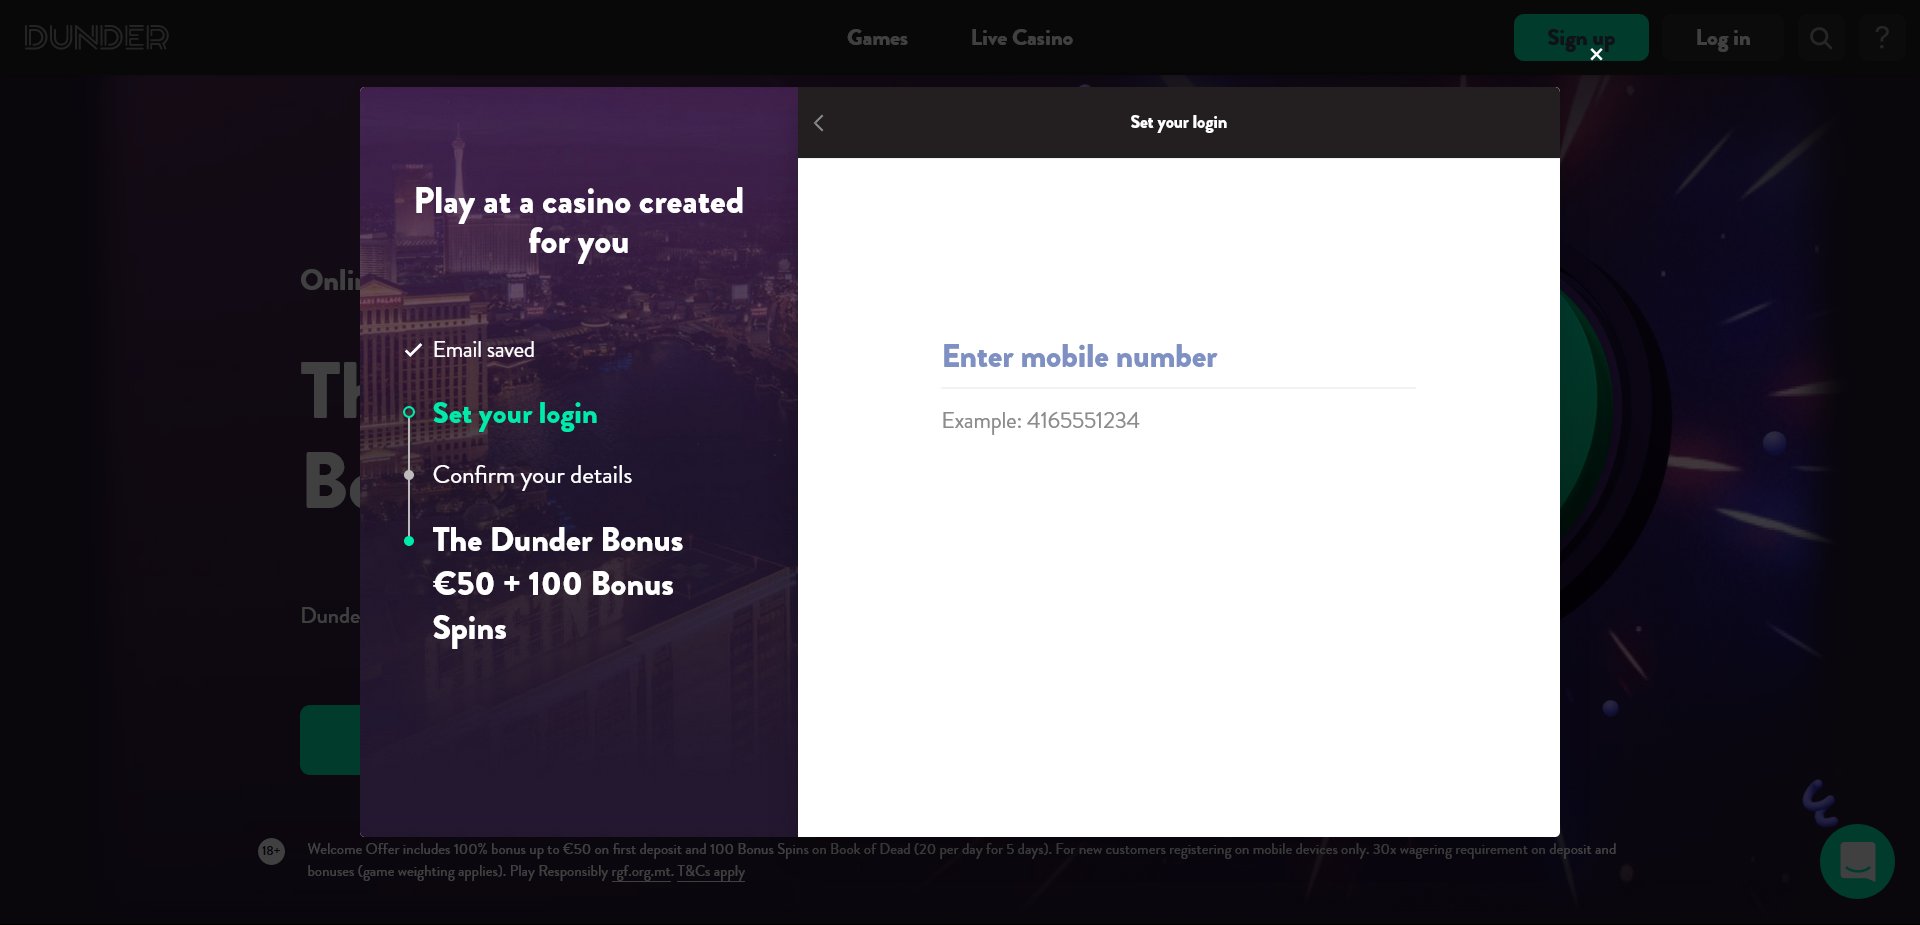Focus the Enter mobile number field
The image size is (1920, 925).
click(x=1178, y=358)
